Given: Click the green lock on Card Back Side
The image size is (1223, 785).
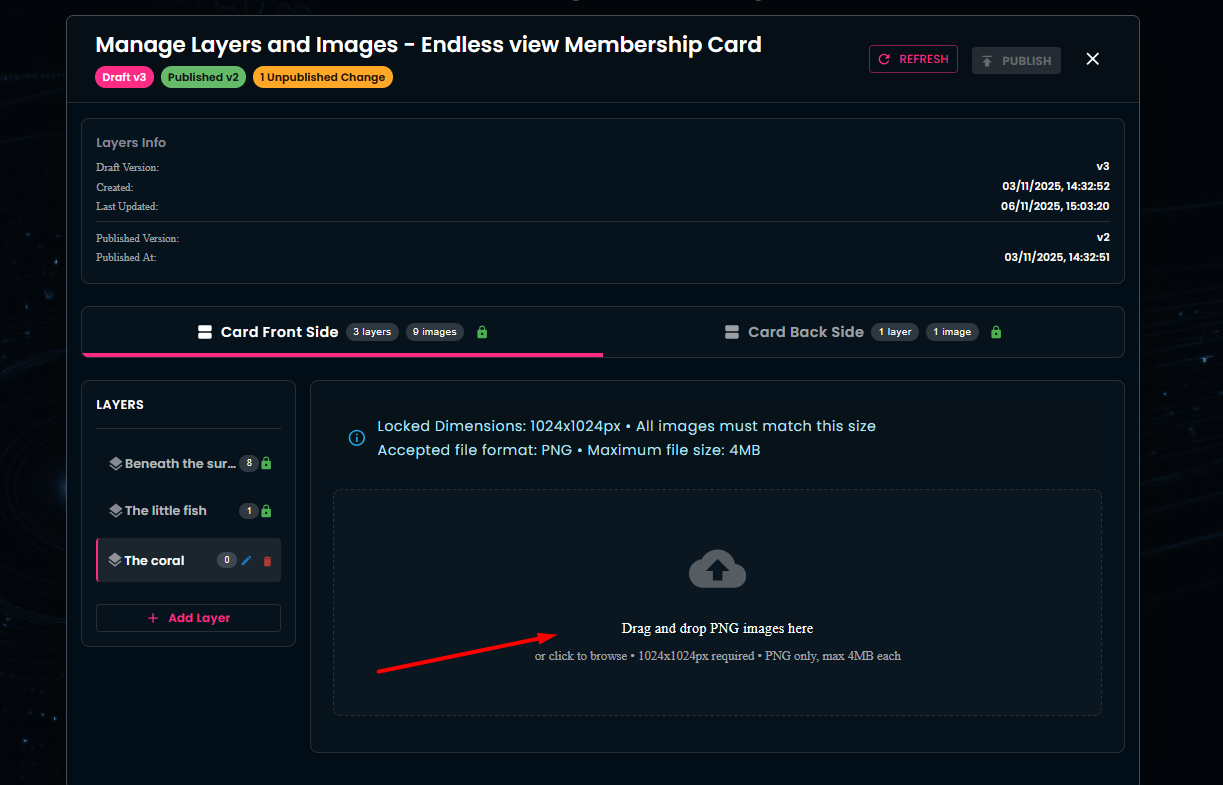Looking at the screenshot, I should point(996,332).
